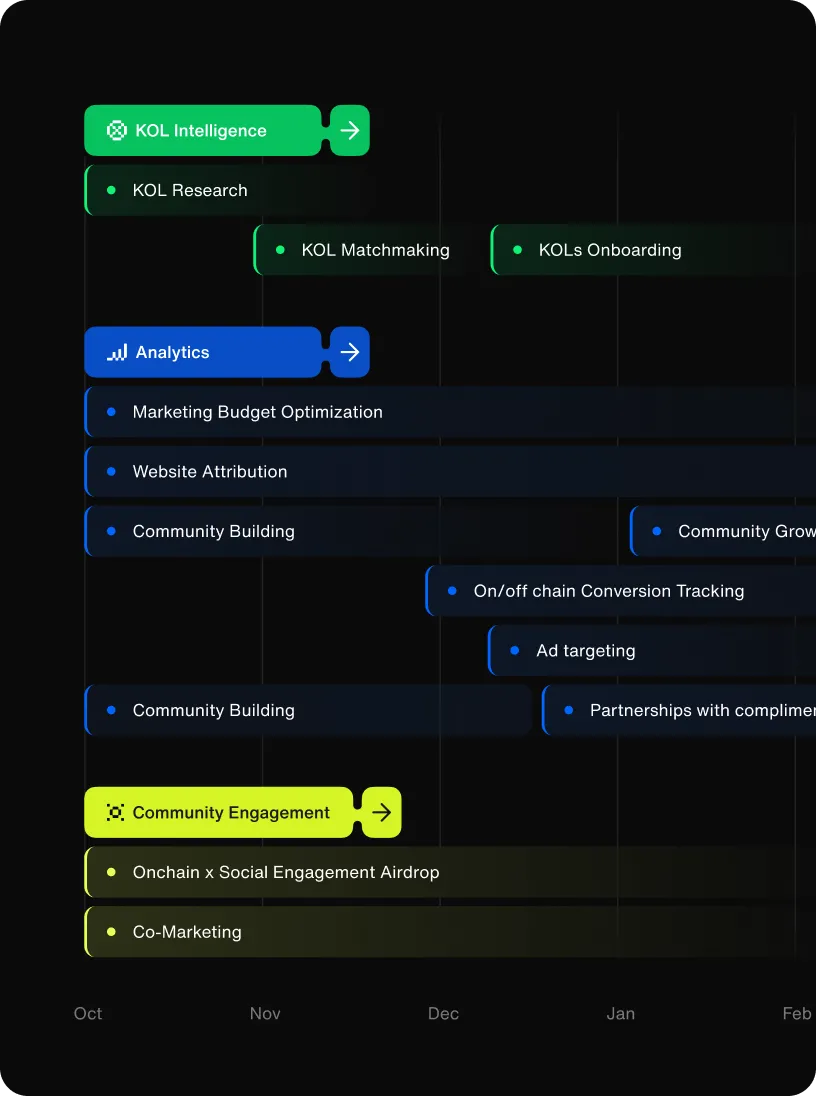Click the KOL Matchmaking task bar

pyautogui.click(x=360, y=250)
